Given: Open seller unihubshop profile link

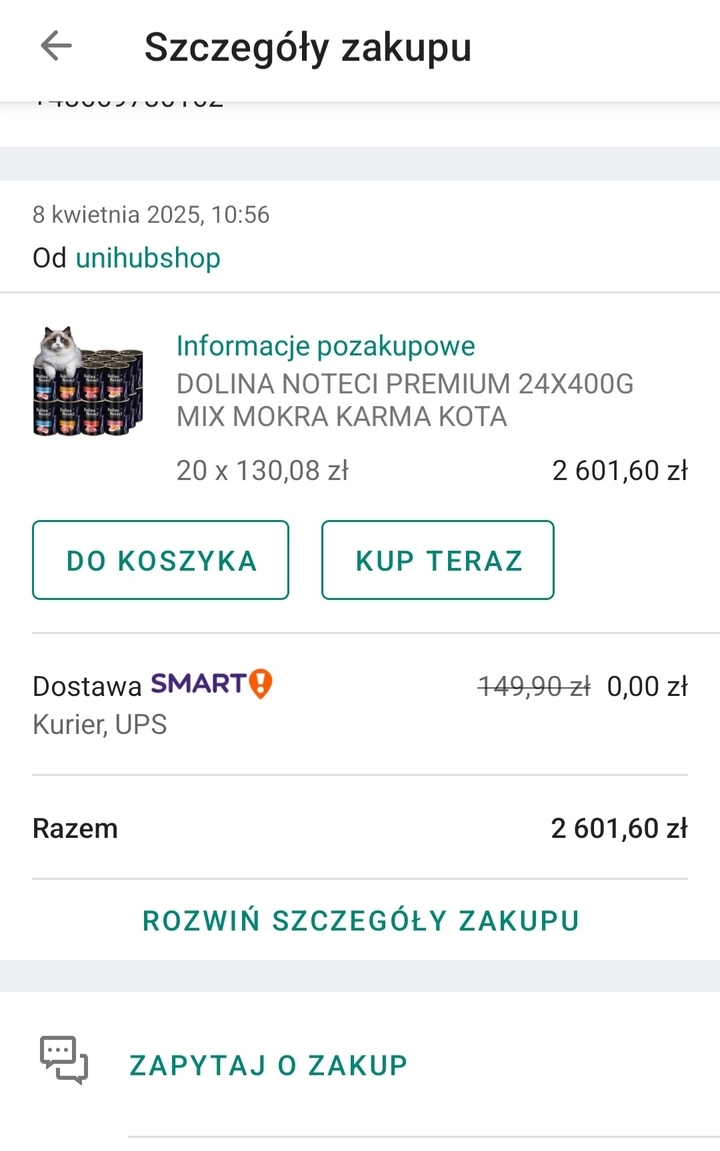Looking at the screenshot, I should pyautogui.click(x=148, y=258).
